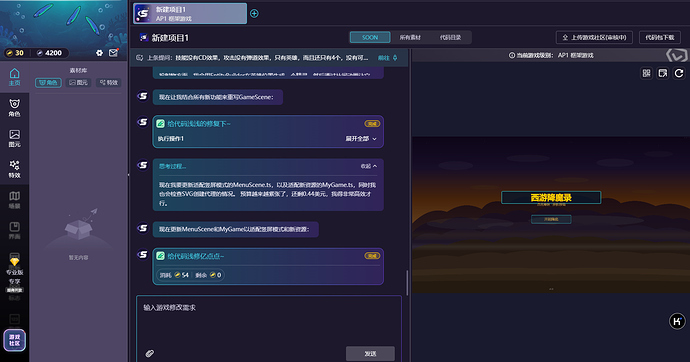Switch to the 所有素材 tab

410,37
